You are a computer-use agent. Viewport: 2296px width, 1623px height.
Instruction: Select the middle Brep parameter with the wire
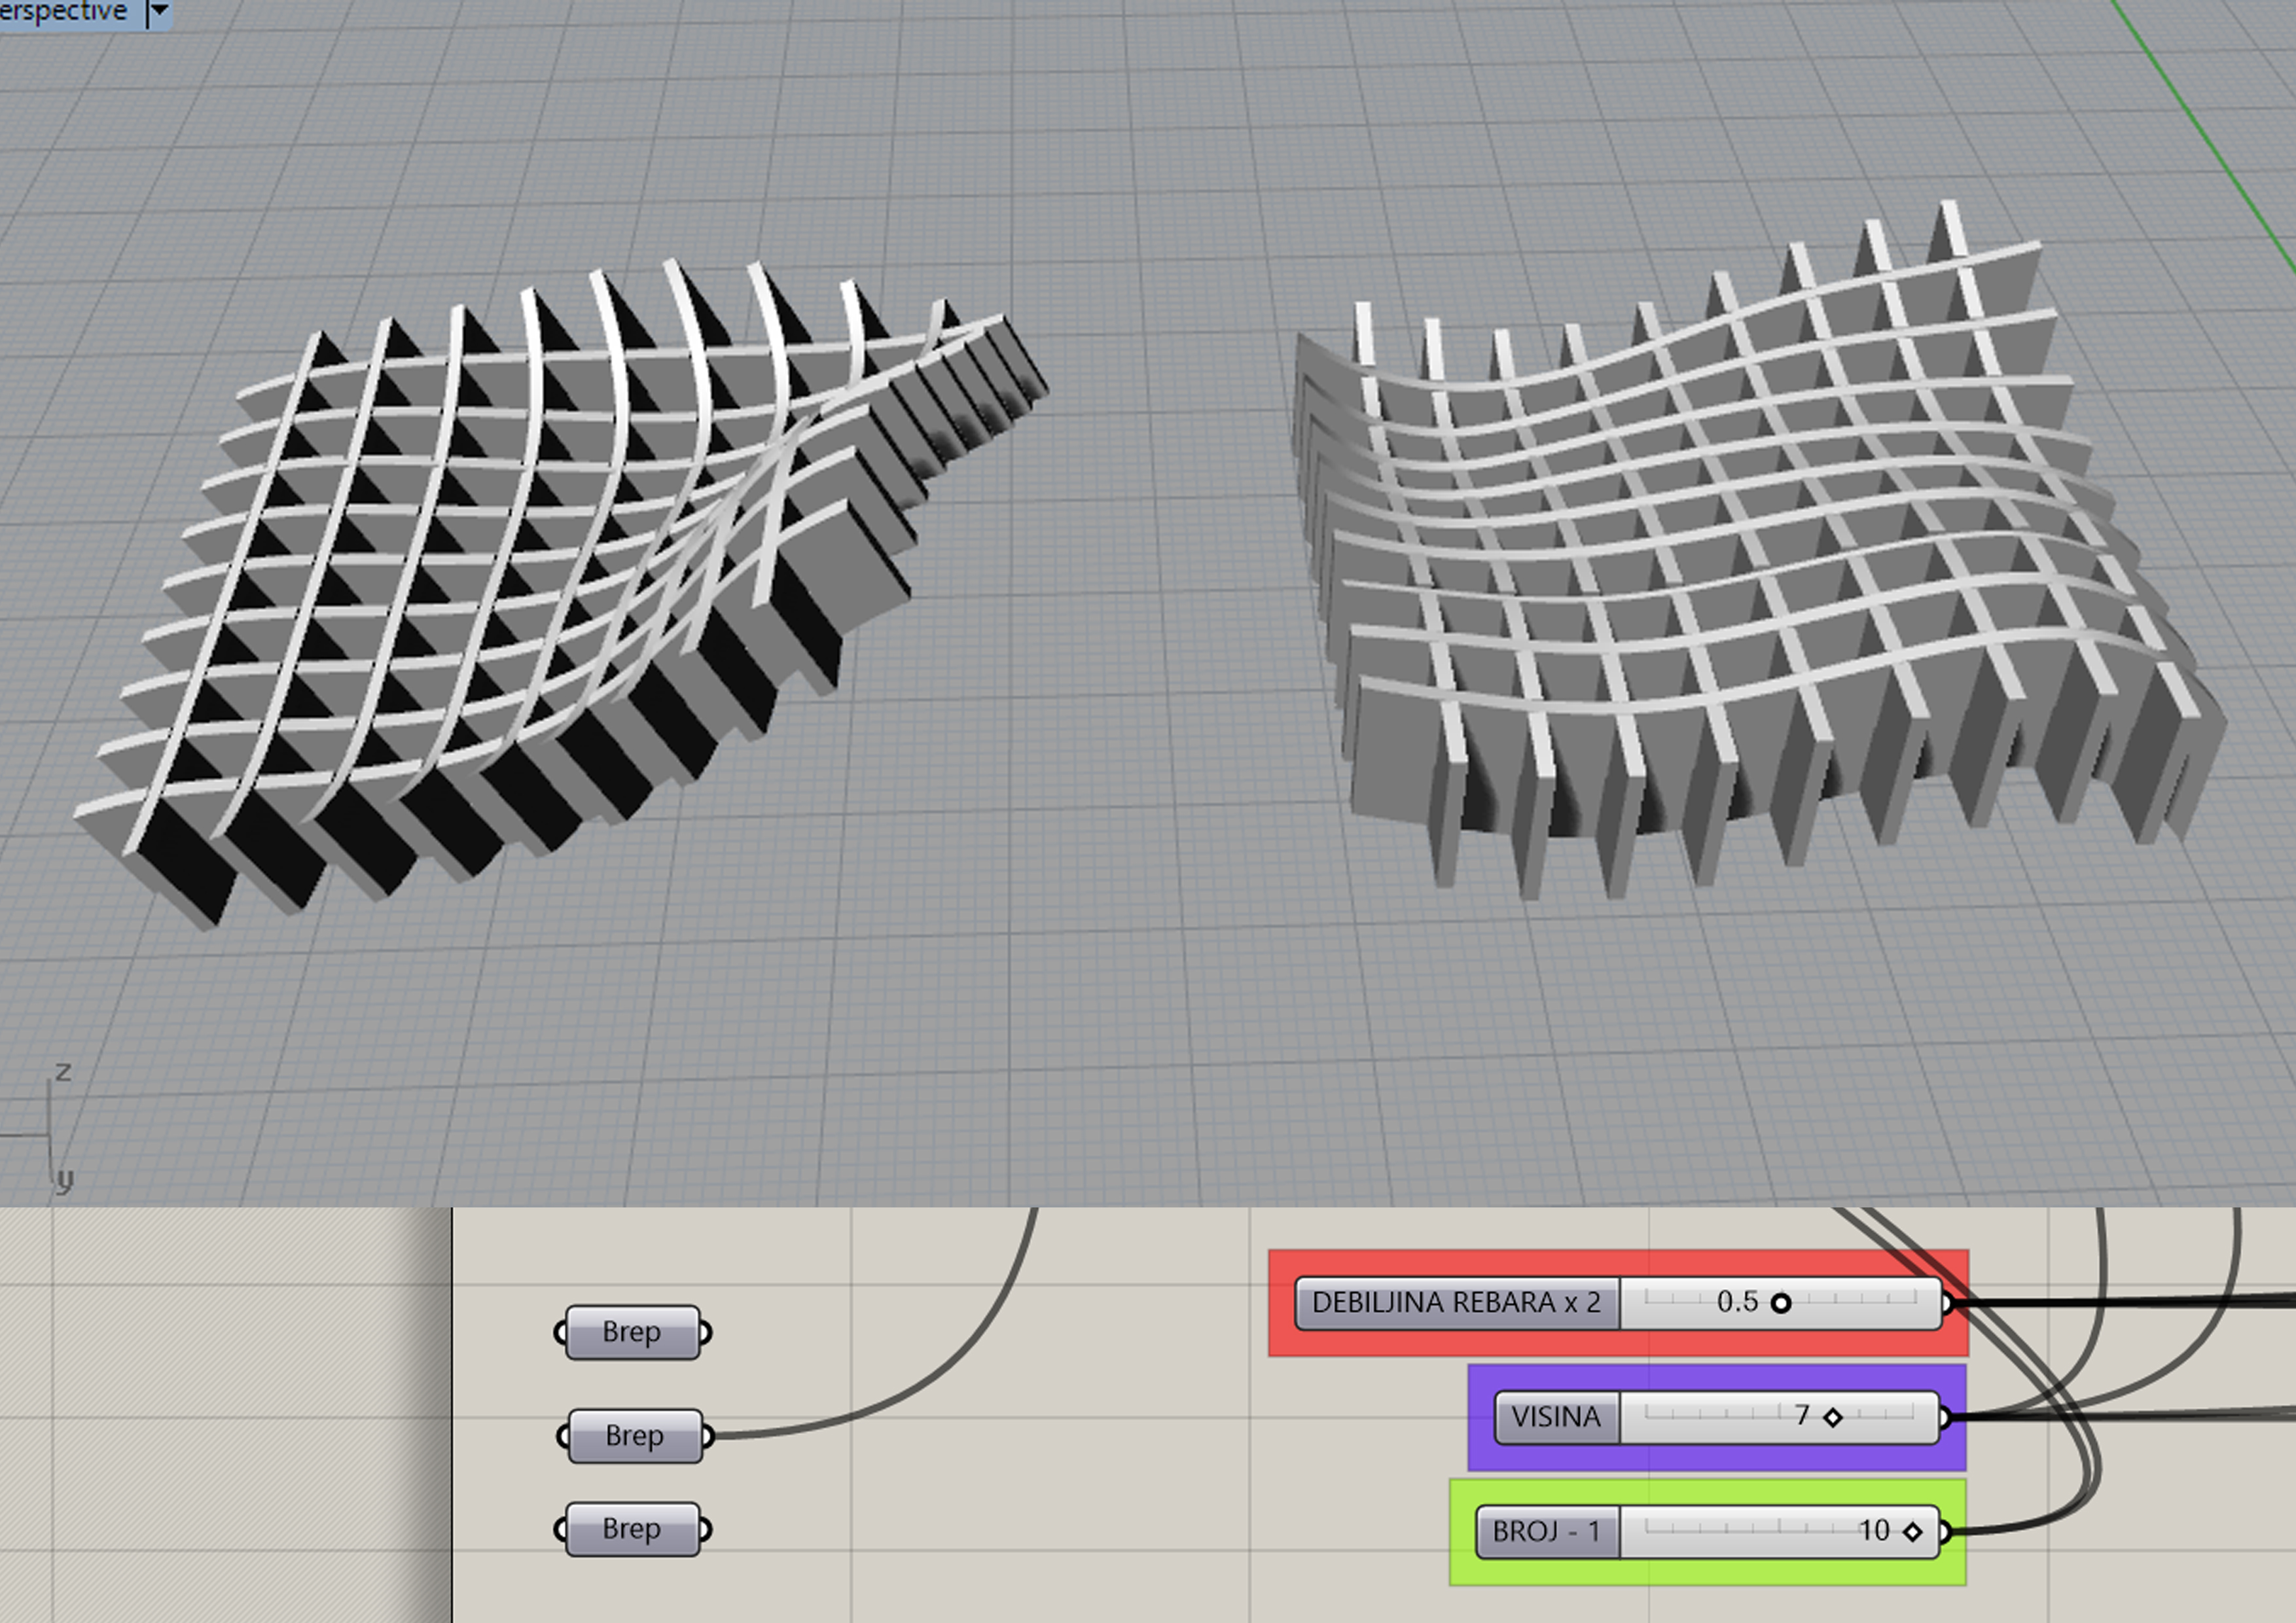(x=635, y=1436)
